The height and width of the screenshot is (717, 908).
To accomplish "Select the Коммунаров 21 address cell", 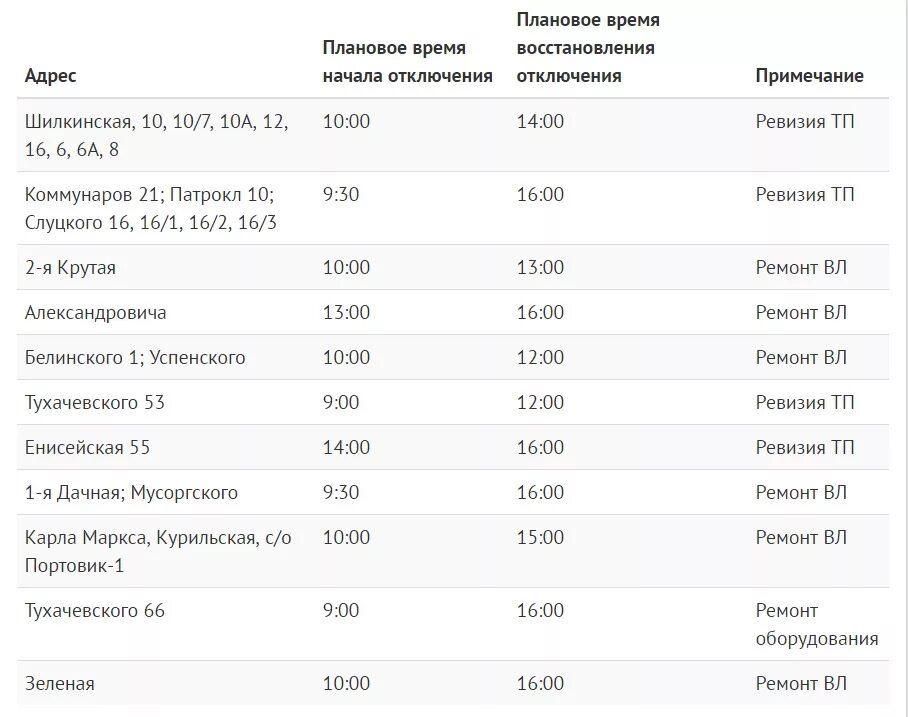I will click(151, 208).
